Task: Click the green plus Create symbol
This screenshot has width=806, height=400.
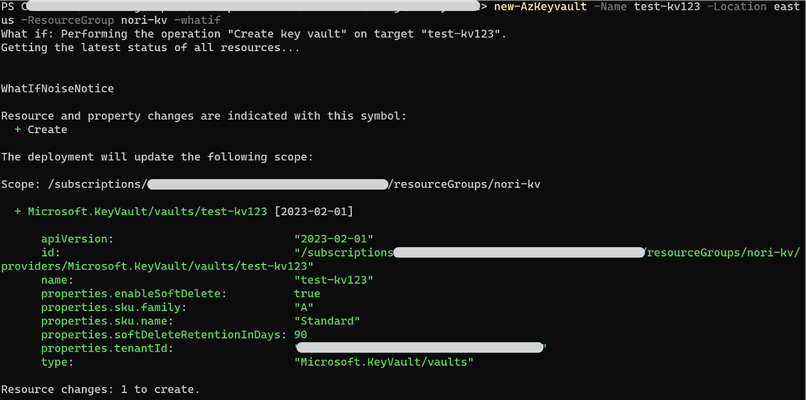Action: click(x=41, y=130)
